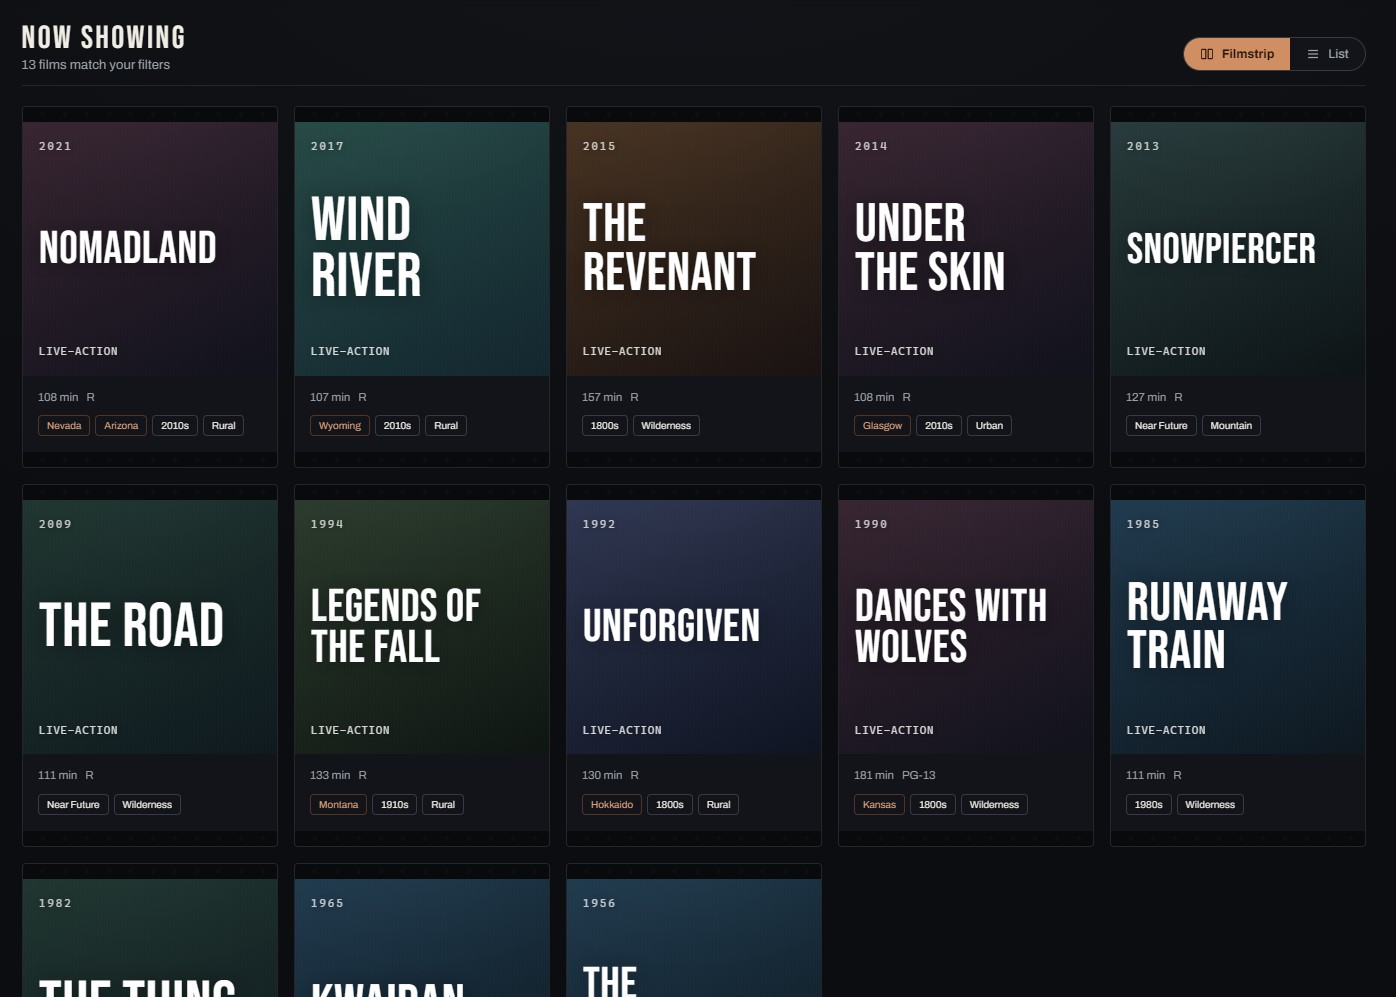Select Nomadland's 2010s tag

pyautogui.click(x=175, y=426)
